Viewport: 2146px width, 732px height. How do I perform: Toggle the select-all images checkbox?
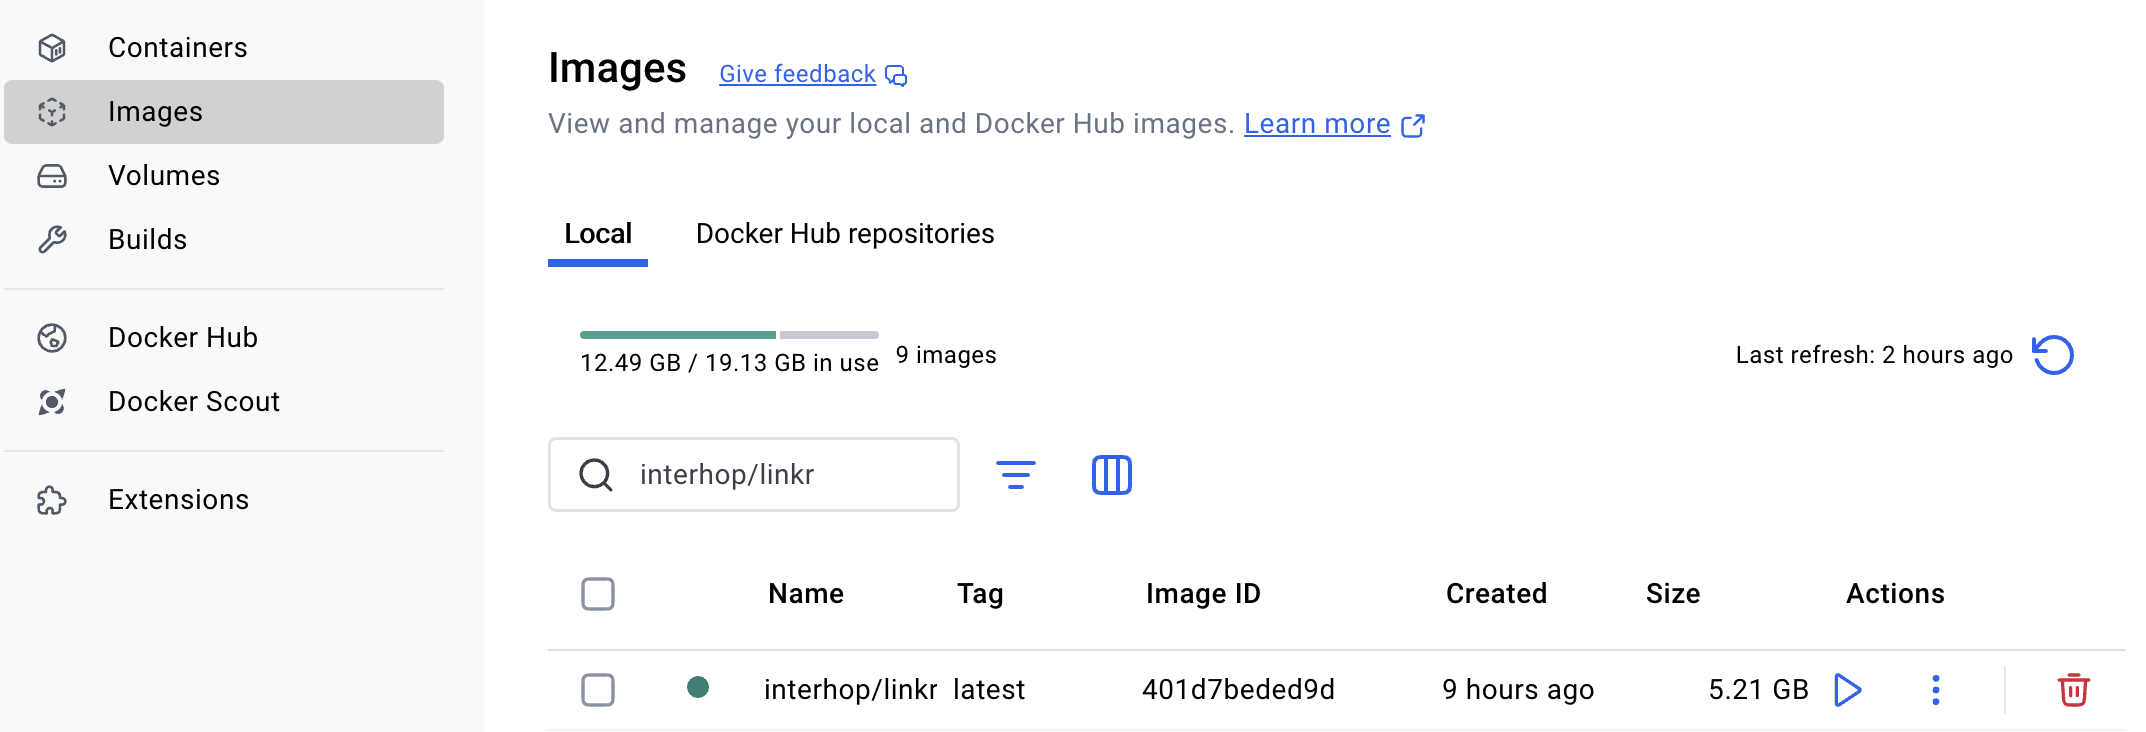pos(598,594)
